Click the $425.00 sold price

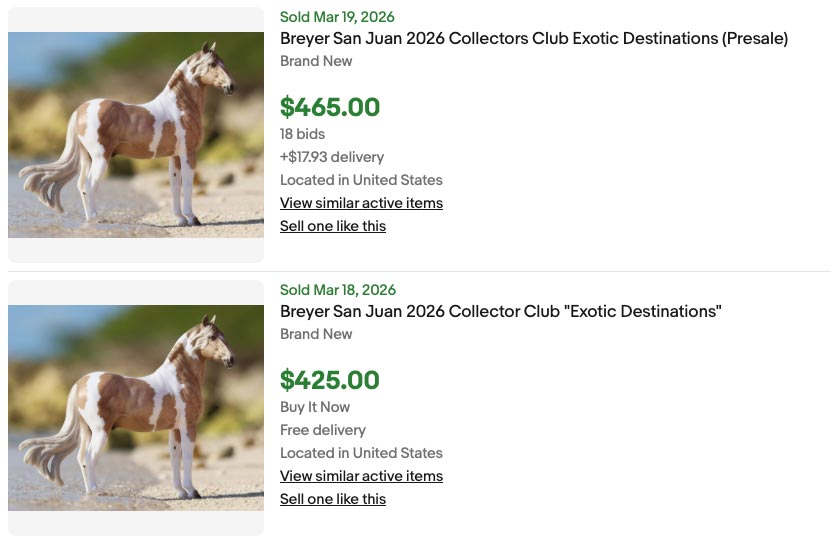[x=330, y=380]
